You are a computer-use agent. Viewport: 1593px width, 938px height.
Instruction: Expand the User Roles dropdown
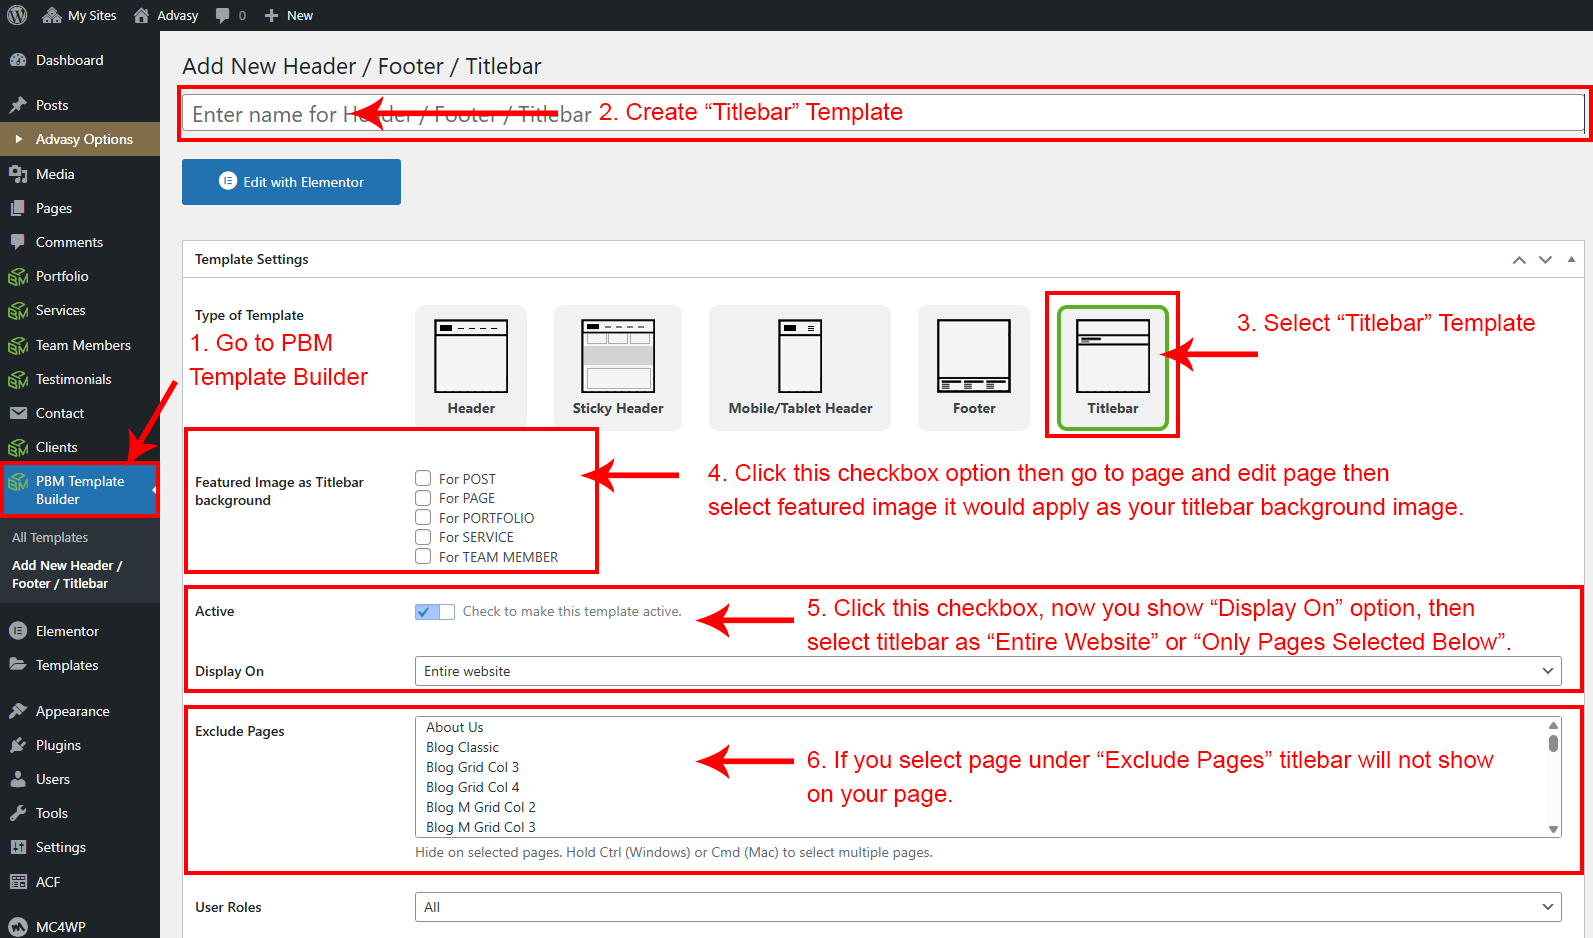987,907
